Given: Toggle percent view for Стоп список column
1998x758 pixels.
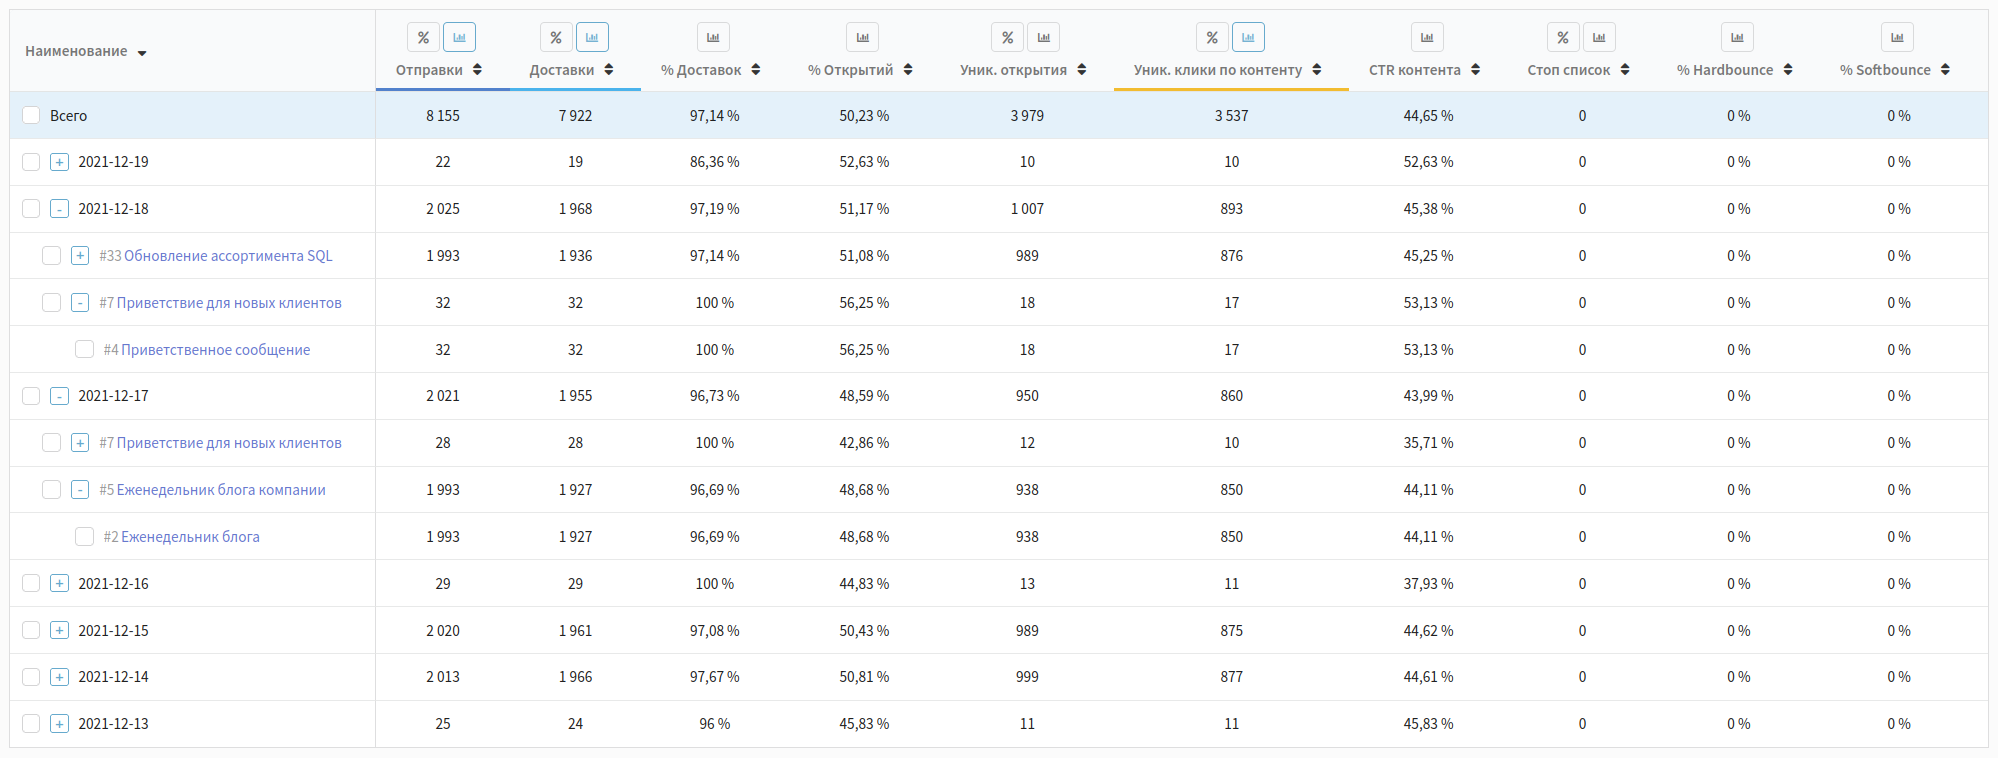Looking at the screenshot, I should (x=1563, y=38).
